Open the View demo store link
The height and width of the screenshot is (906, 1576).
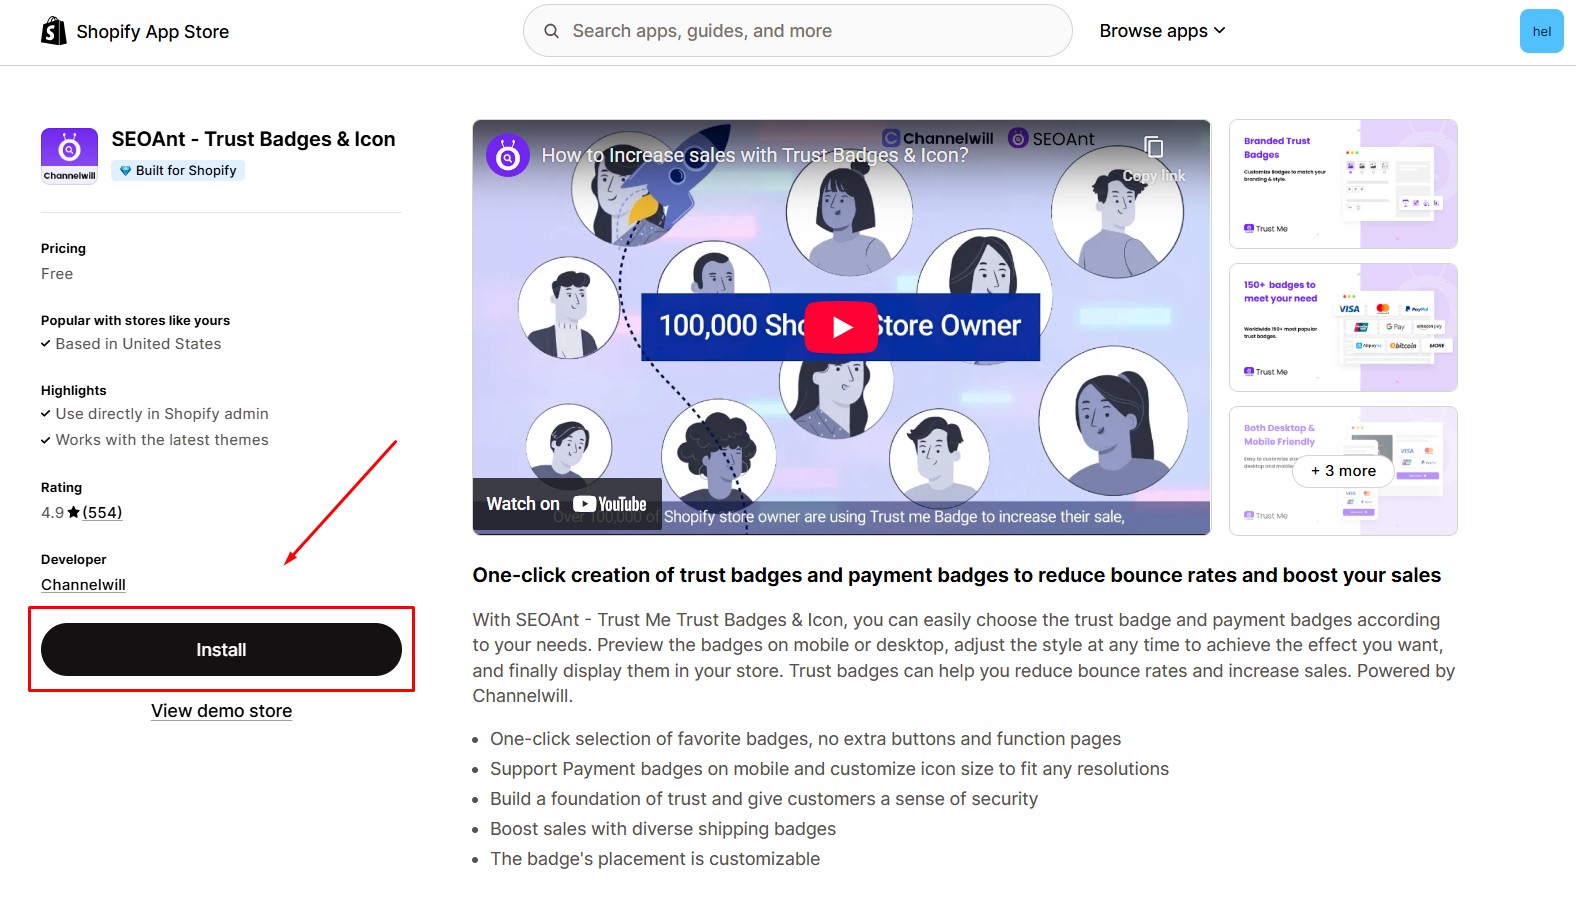(222, 711)
